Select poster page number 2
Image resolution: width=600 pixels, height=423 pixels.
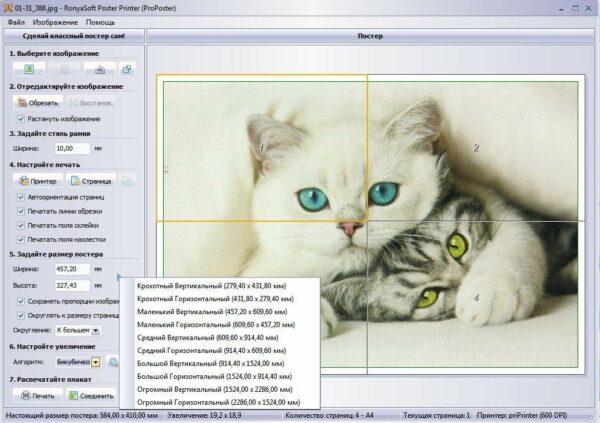(476, 148)
